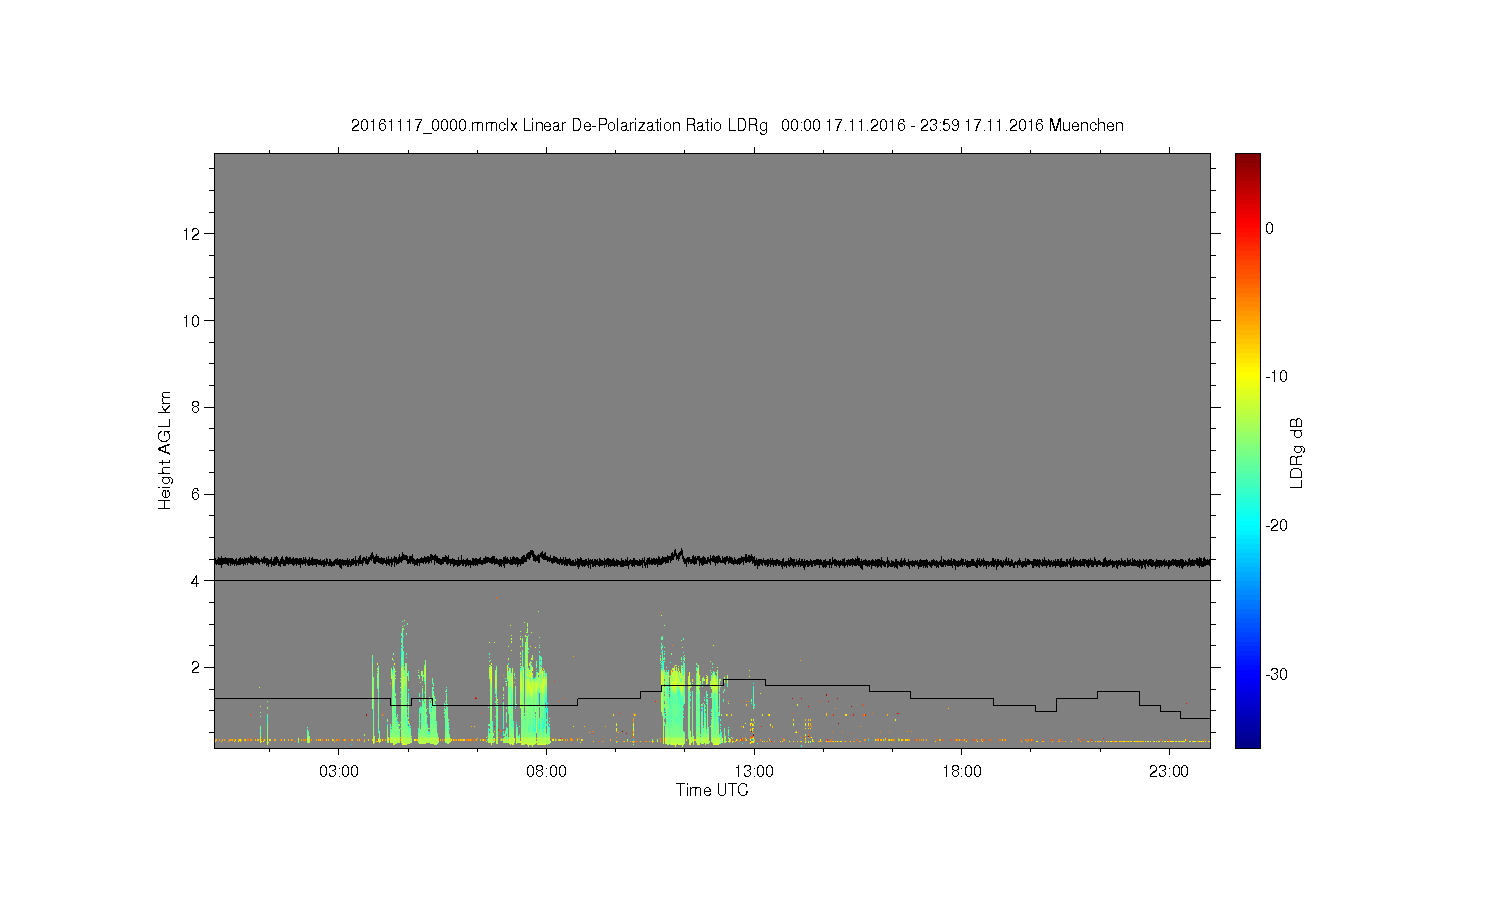Screen dimensions: 1500x900
Task: Click the colorbar value -20
Action: click(x=1277, y=526)
